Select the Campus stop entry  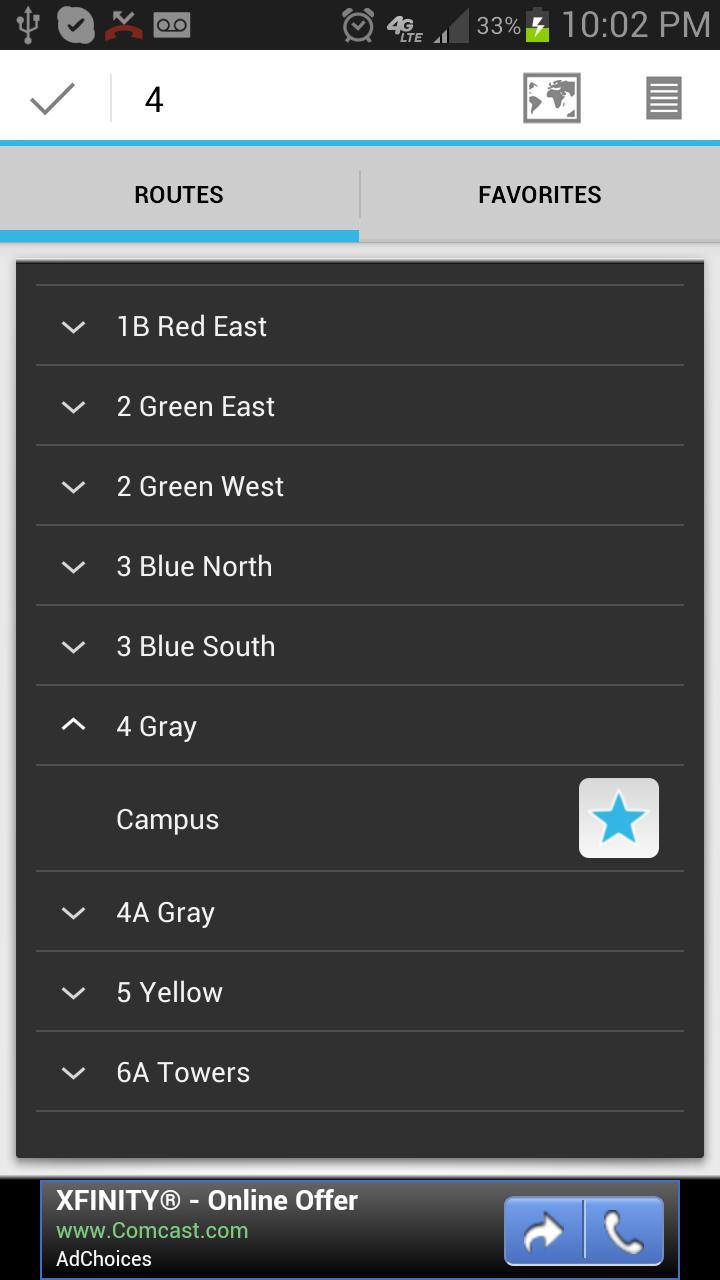pos(168,819)
